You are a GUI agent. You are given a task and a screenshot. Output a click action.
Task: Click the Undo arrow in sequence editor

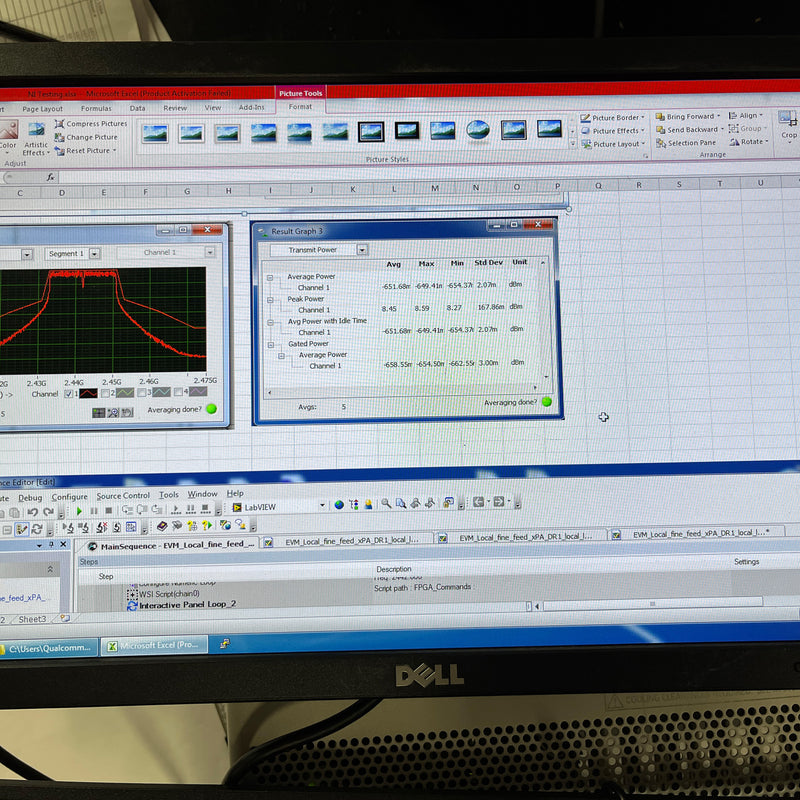pyautogui.click(x=33, y=512)
